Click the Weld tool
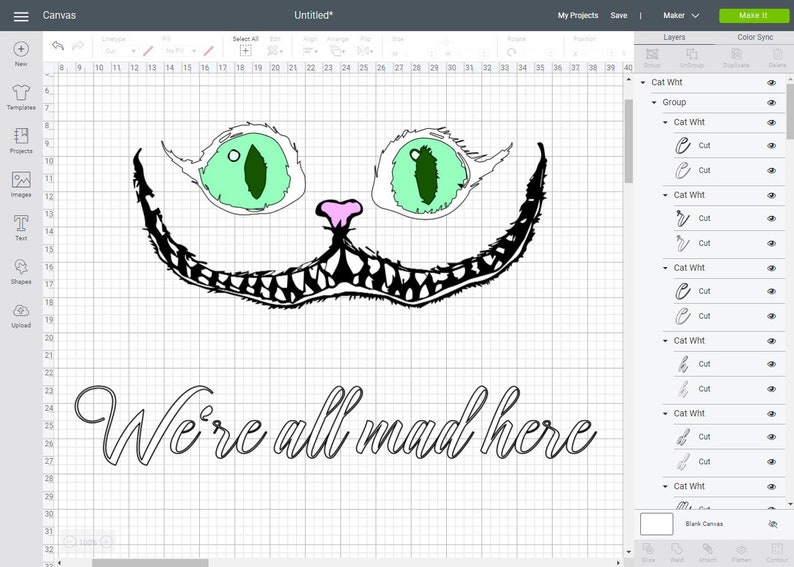This screenshot has width=794, height=567. pyautogui.click(x=677, y=553)
